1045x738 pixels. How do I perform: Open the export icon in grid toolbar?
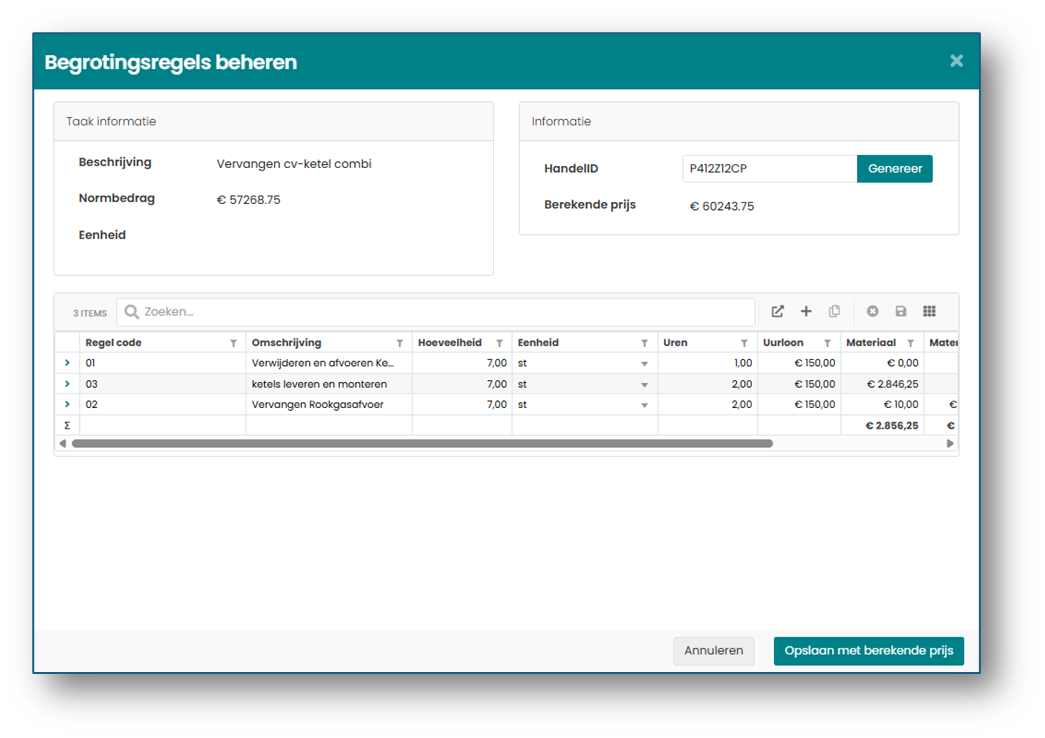click(x=777, y=311)
